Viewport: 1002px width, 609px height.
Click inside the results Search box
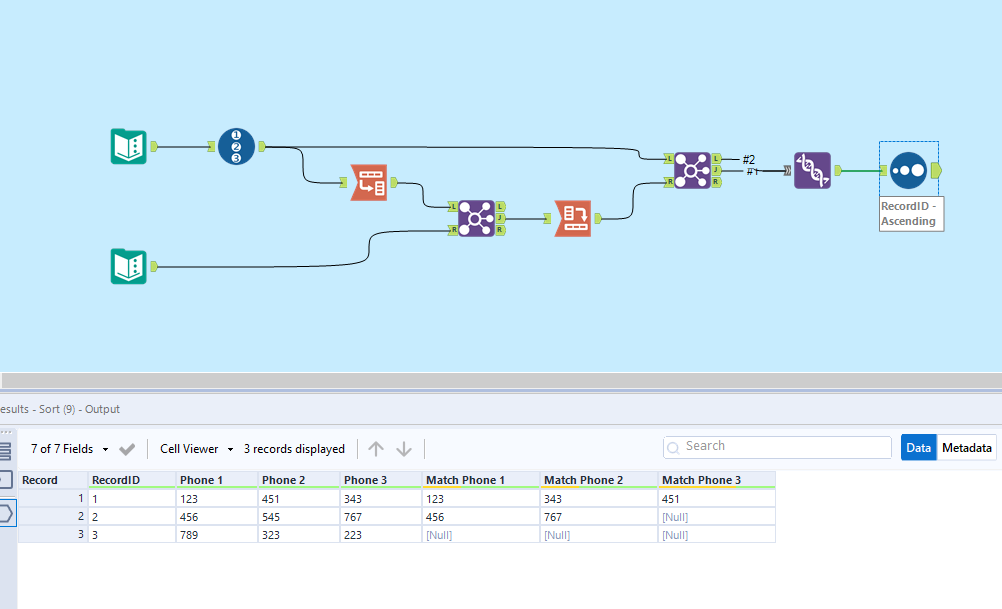tap(776, 446)
